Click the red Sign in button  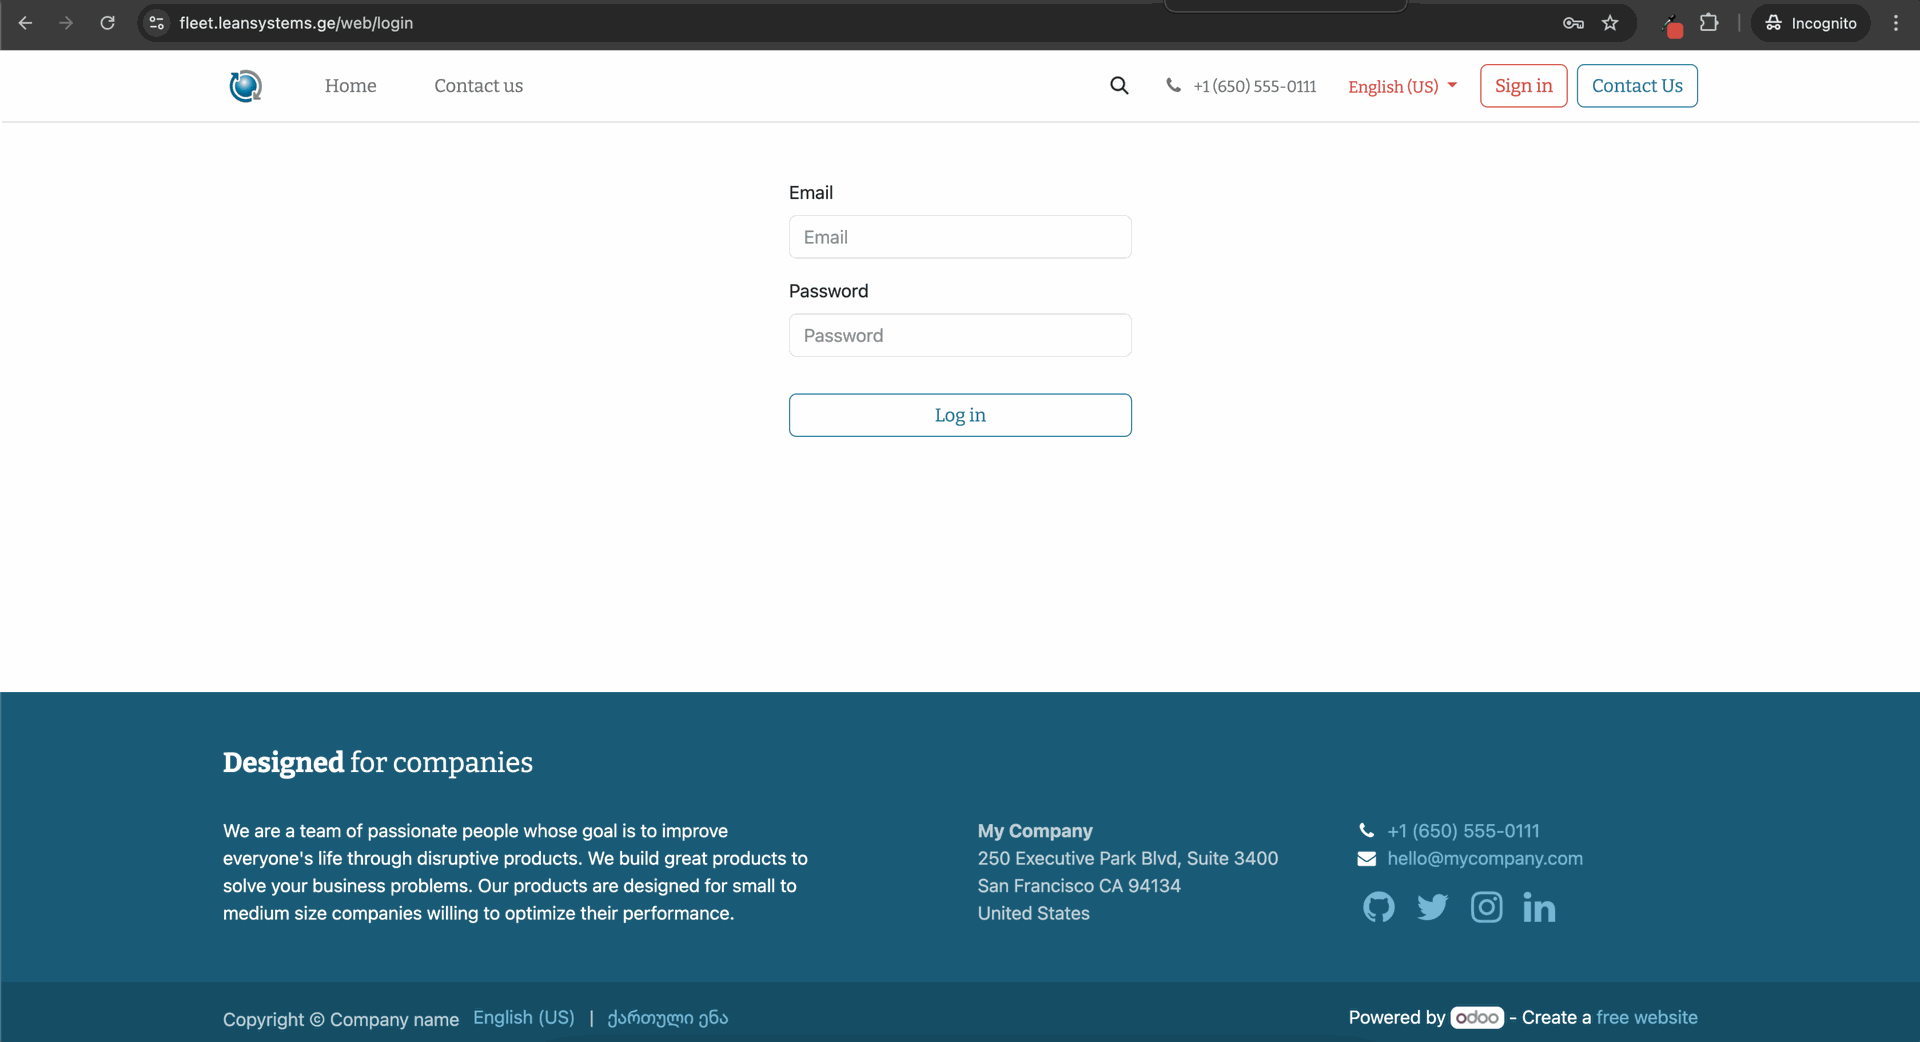pyautogui.click(x=1523, y=86)
